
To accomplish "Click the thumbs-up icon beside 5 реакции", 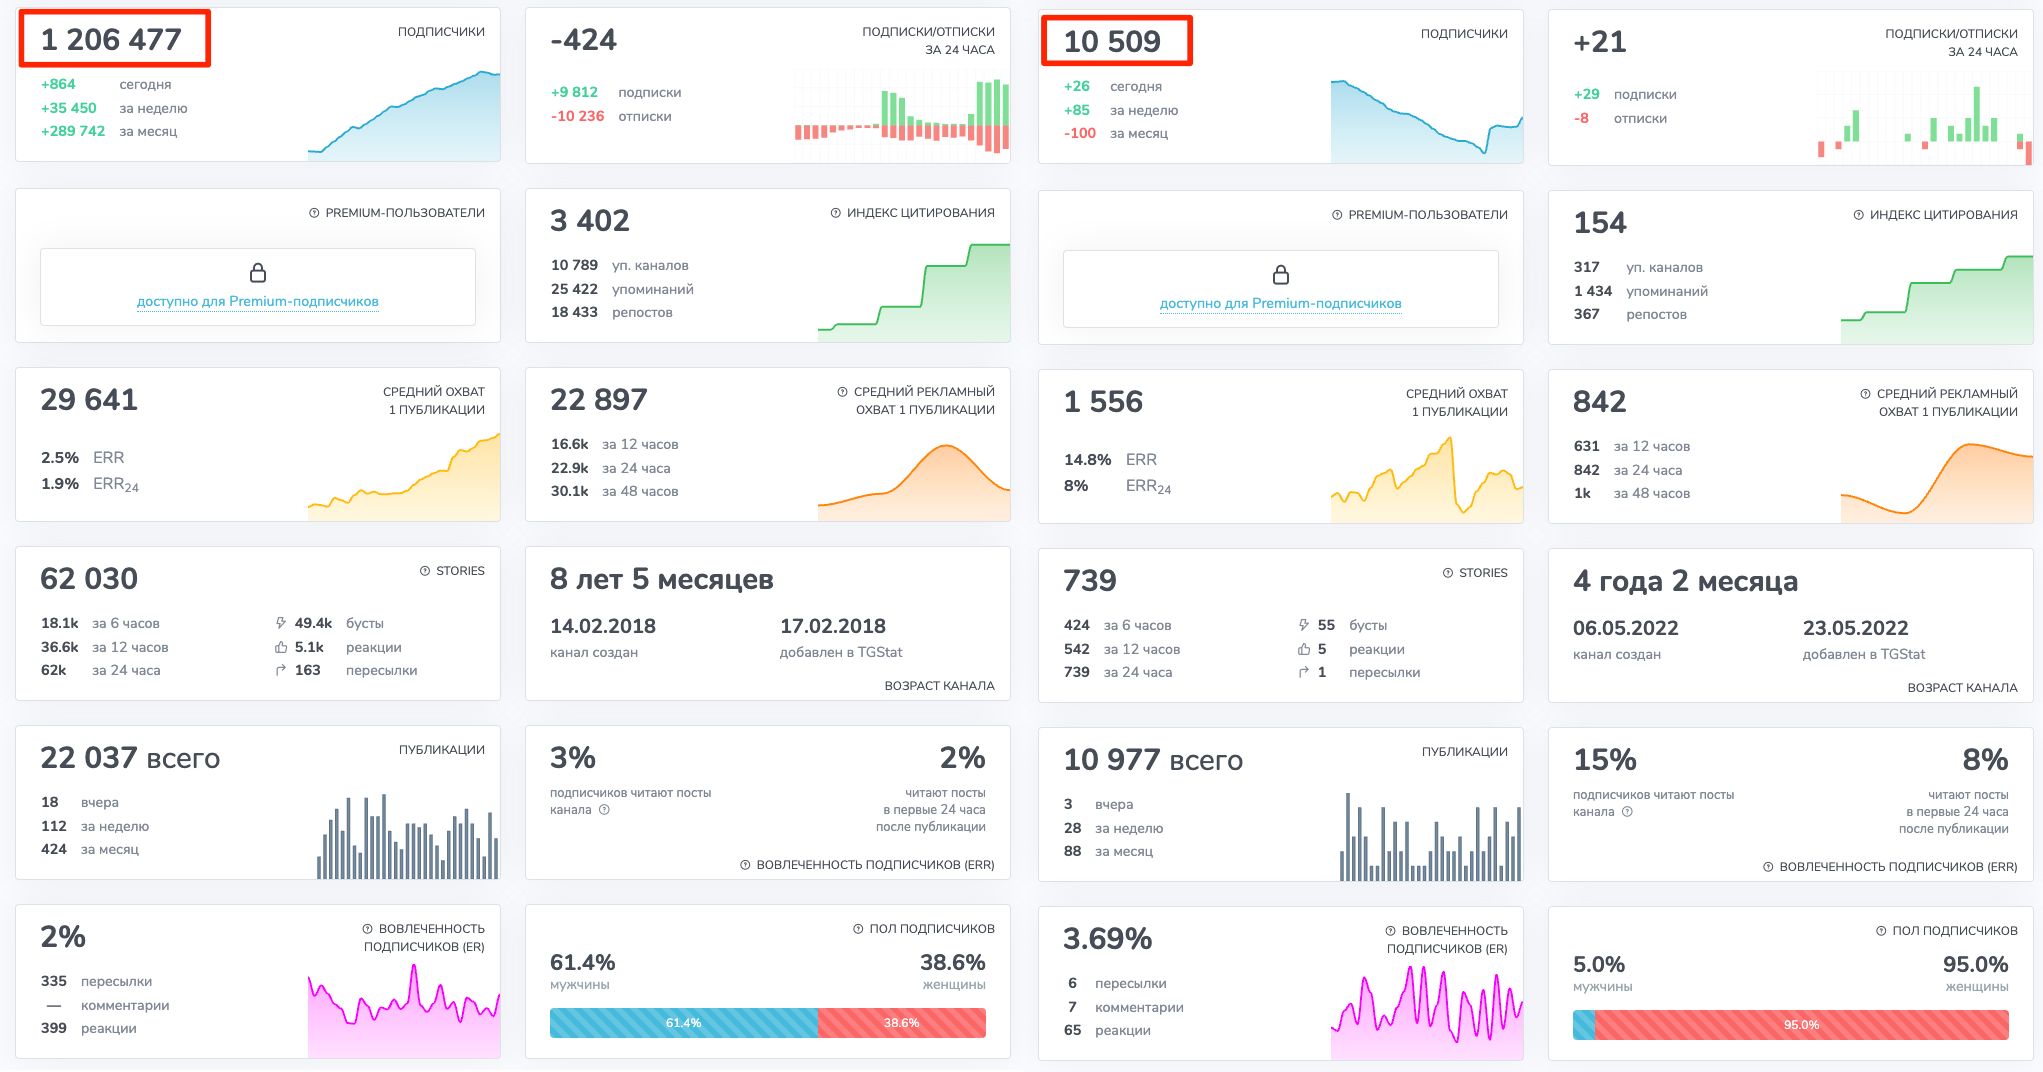I will [x=1304, y=649].
